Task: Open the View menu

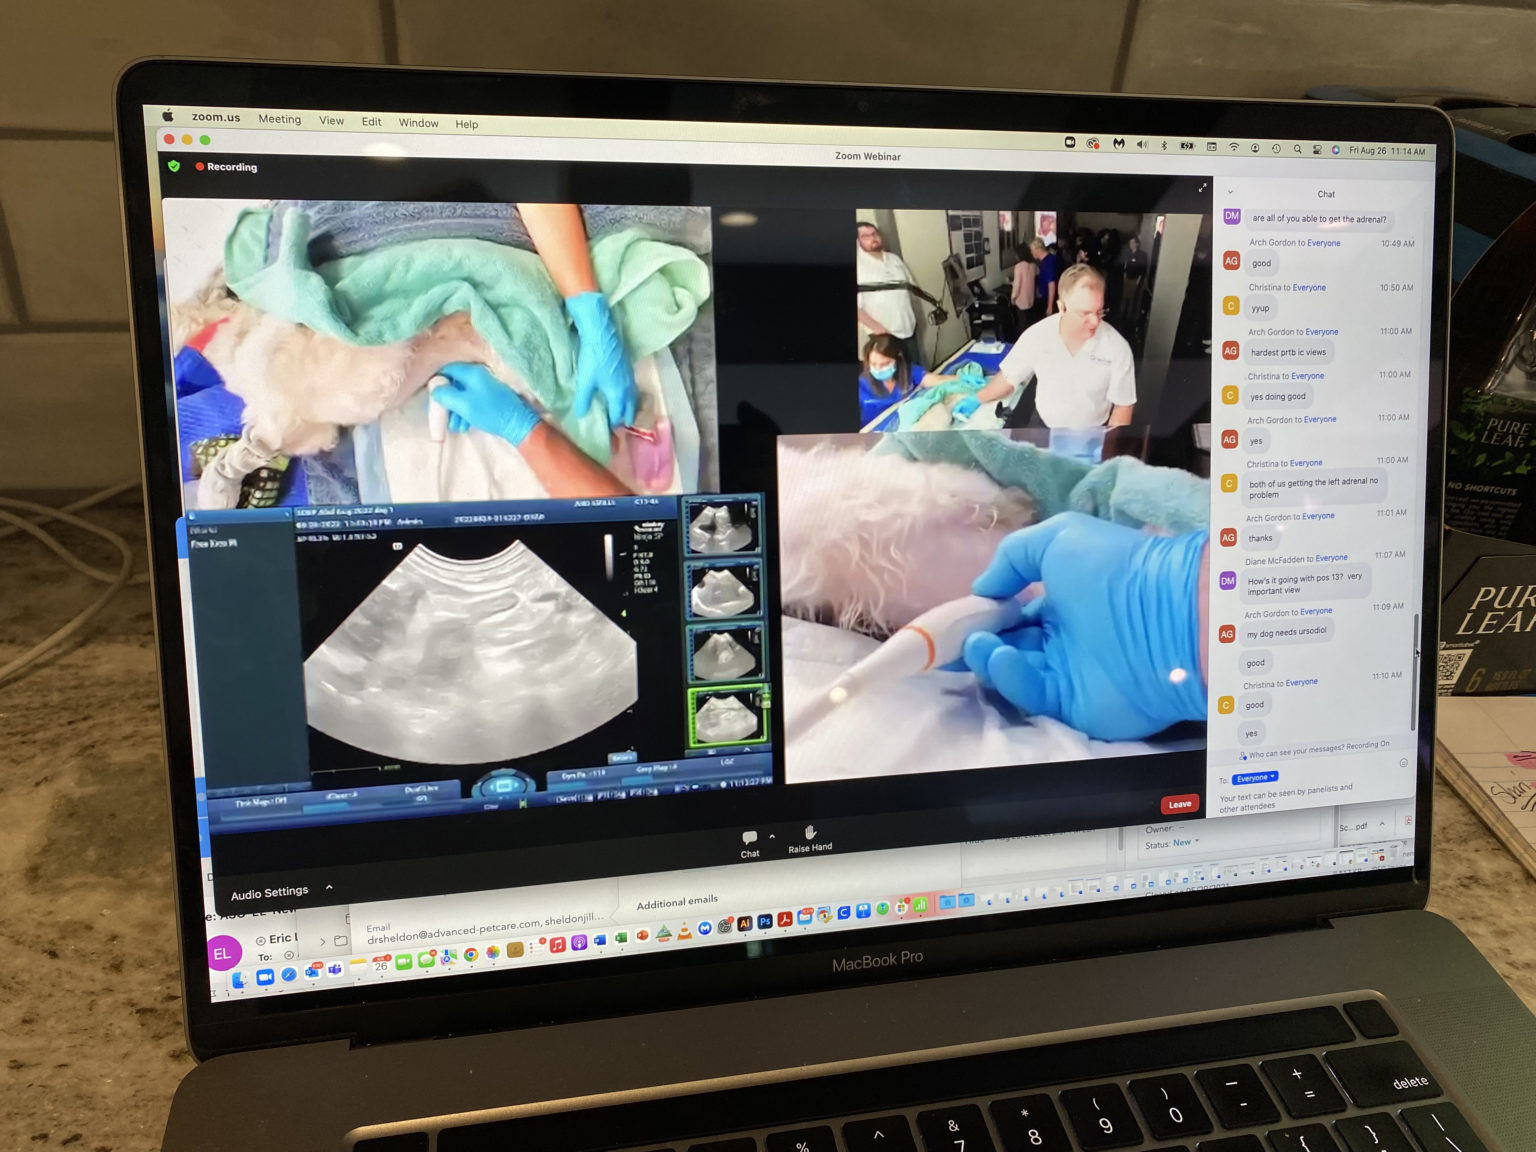Action: point(331,120)
